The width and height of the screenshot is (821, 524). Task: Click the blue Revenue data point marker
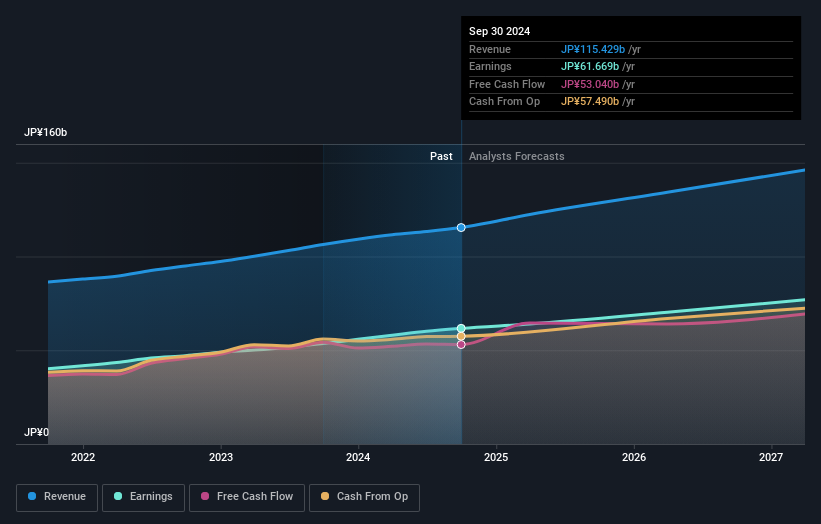coord(461,228)
